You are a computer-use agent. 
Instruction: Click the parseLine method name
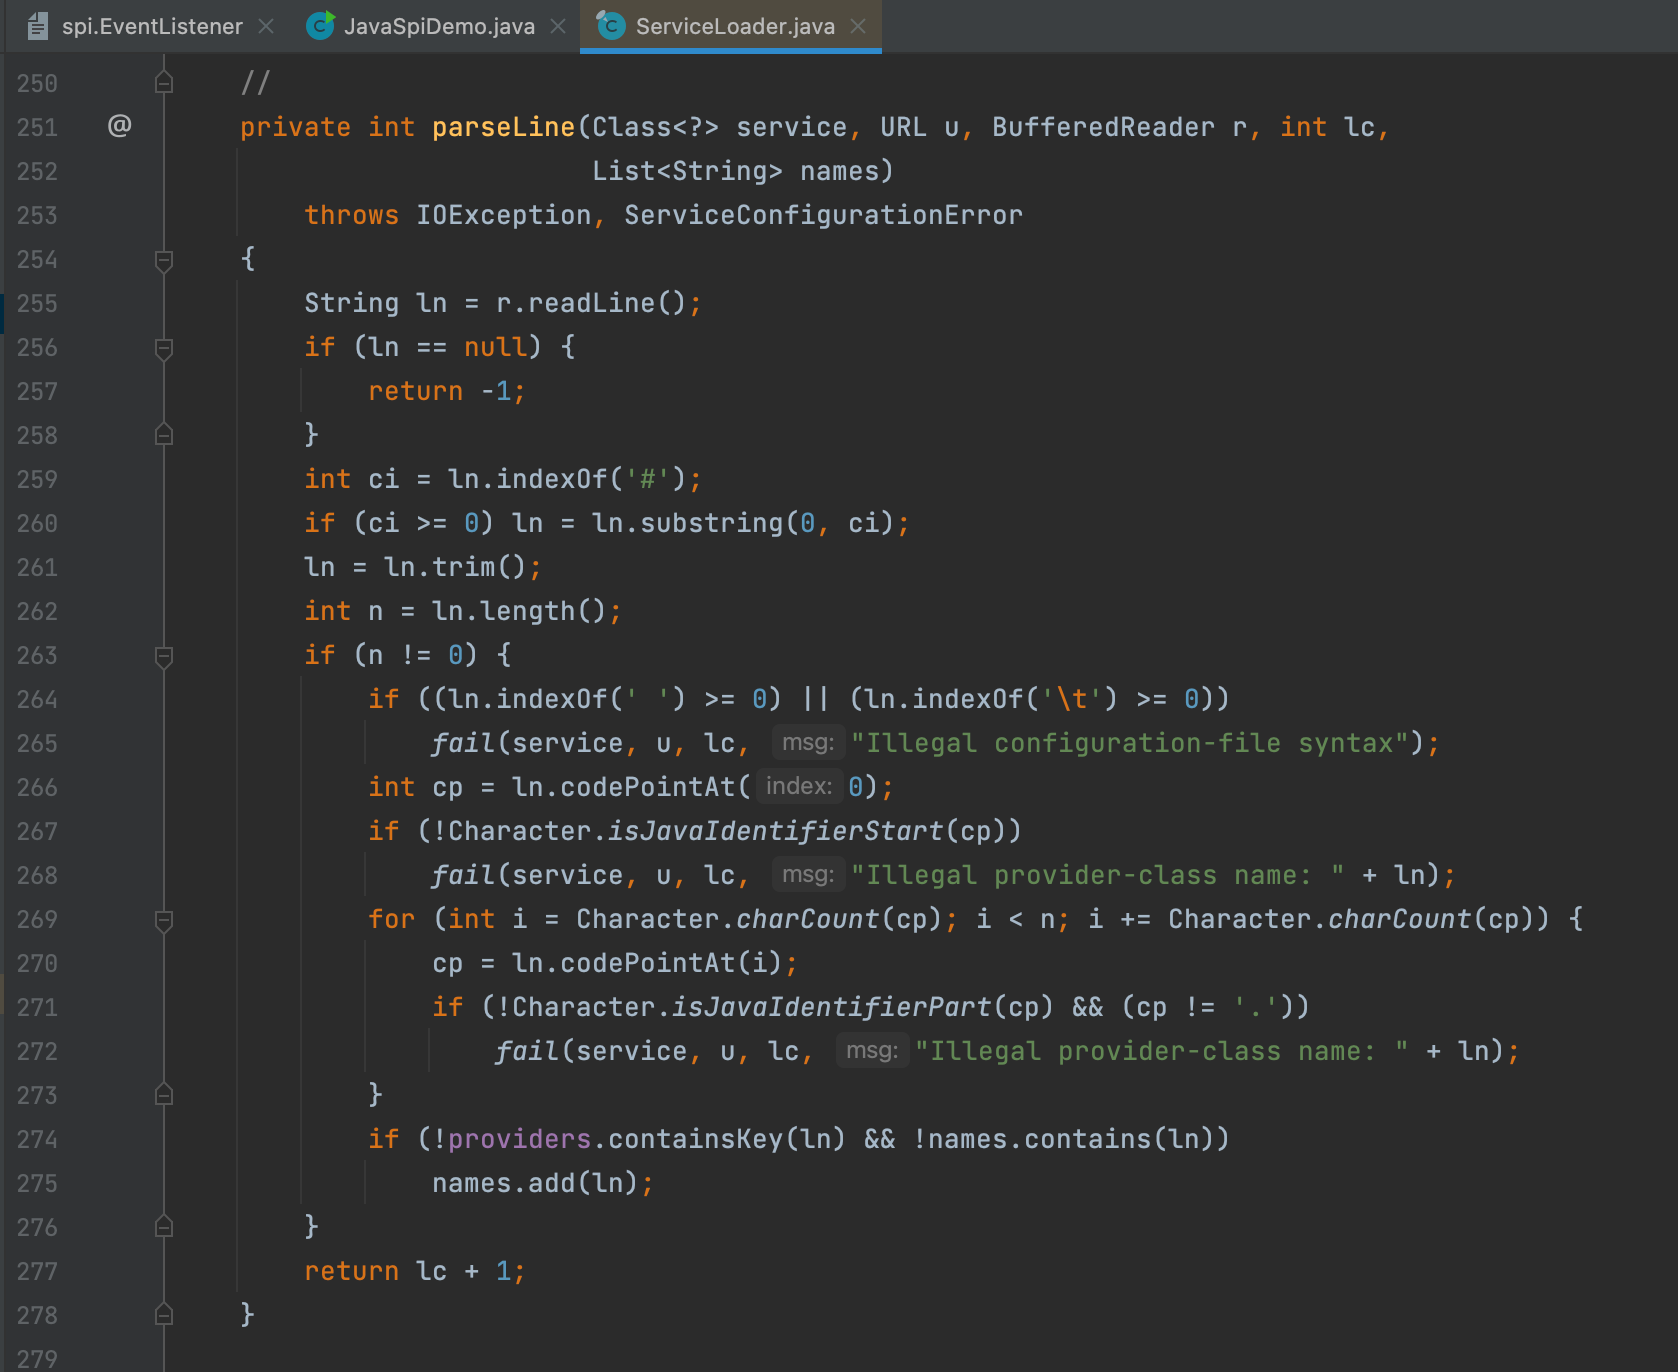[503, 127]
